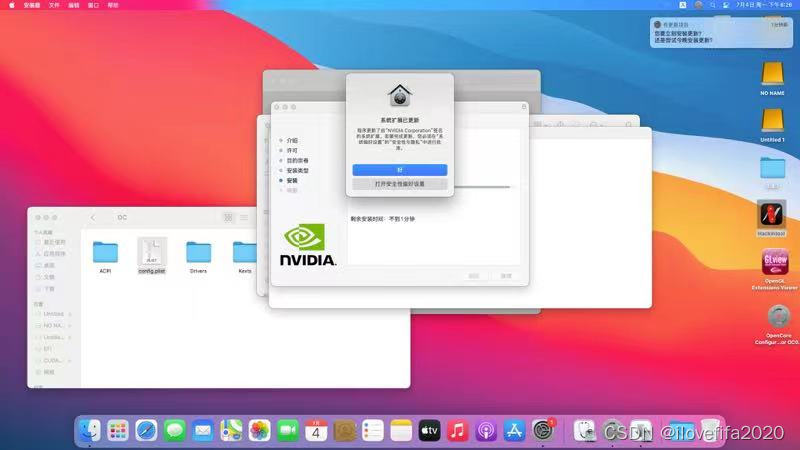
Task: Select the NO NAME drive on desktop
Action: 772,79
